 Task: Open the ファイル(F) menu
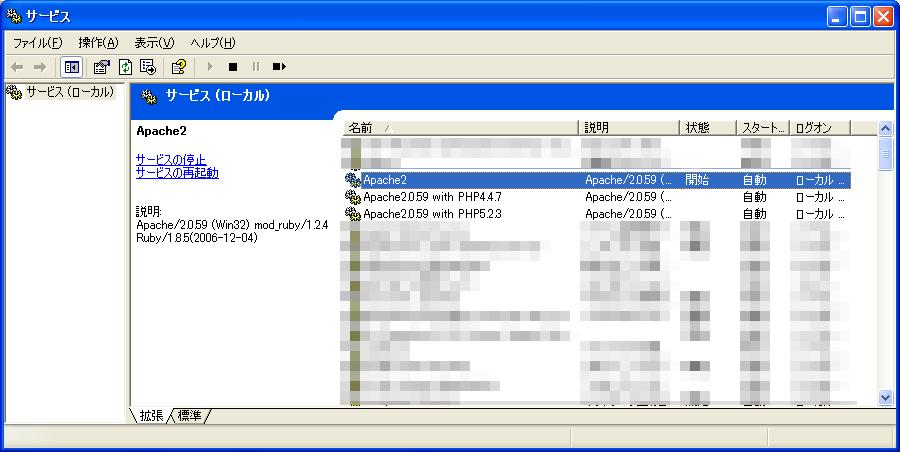coord(37,43)
